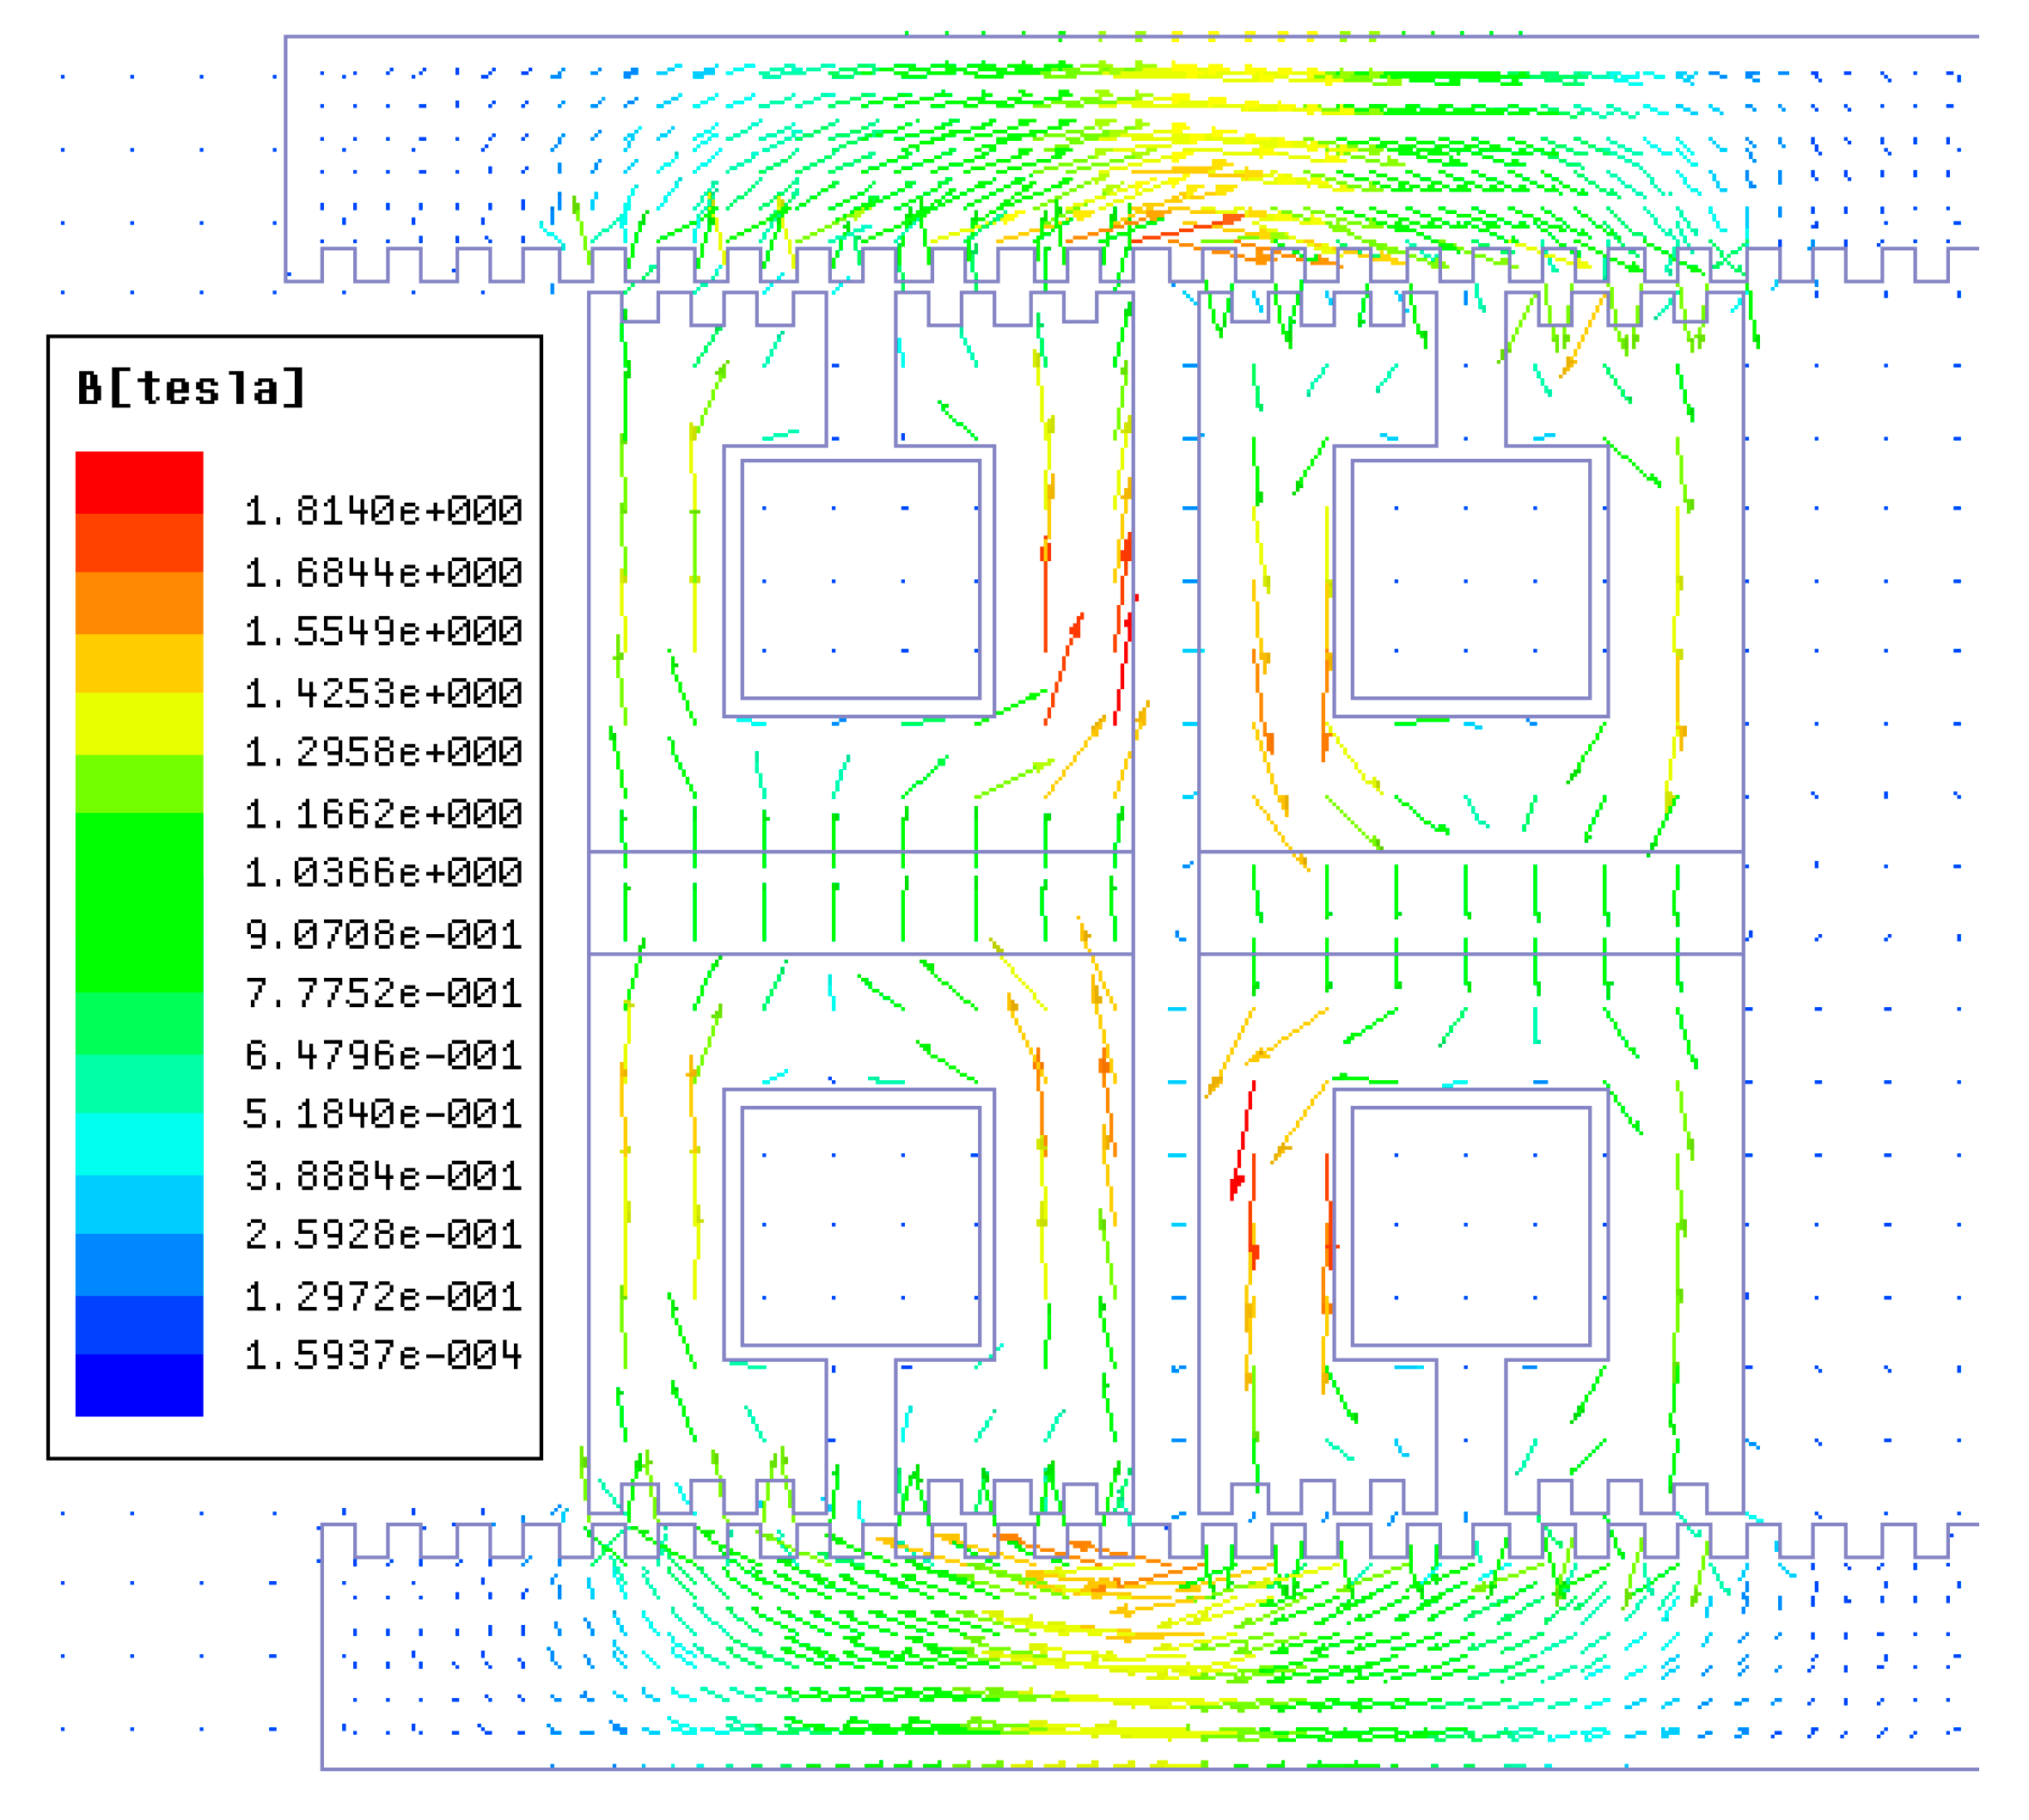
Task: Click the red swatch atop the legend
Action: (139, 482)
